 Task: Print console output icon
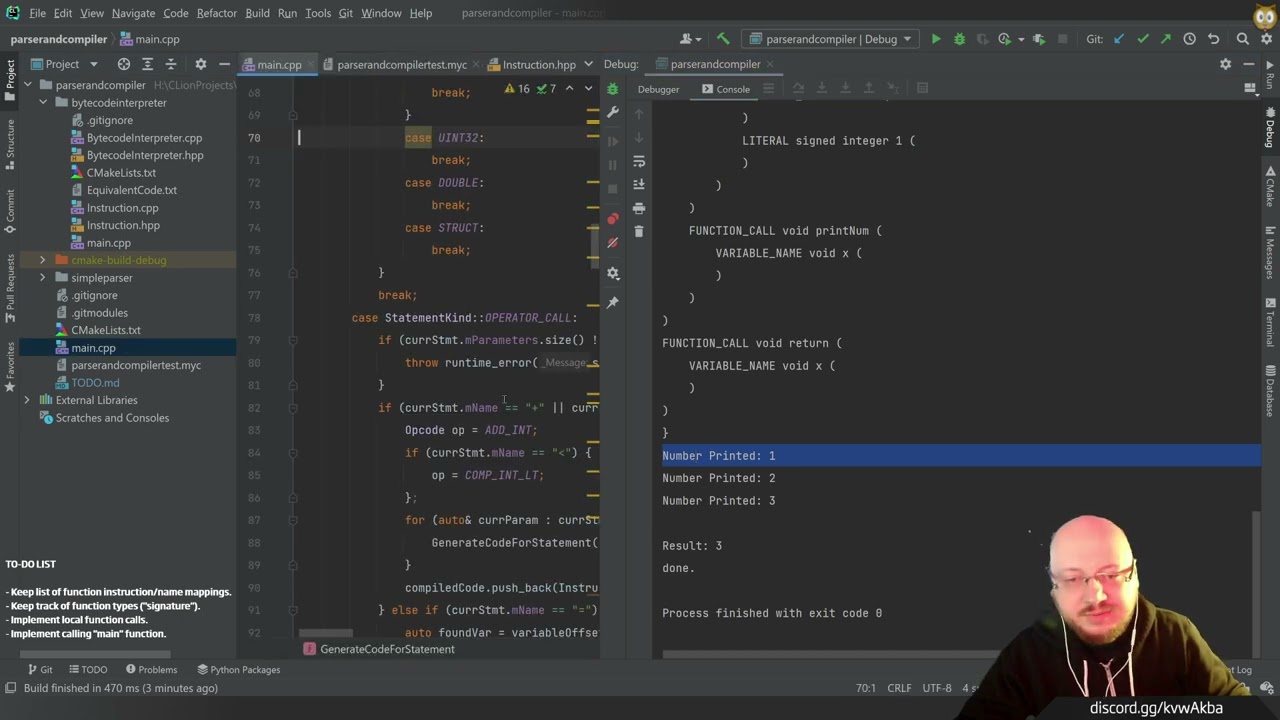coord(639,208)
